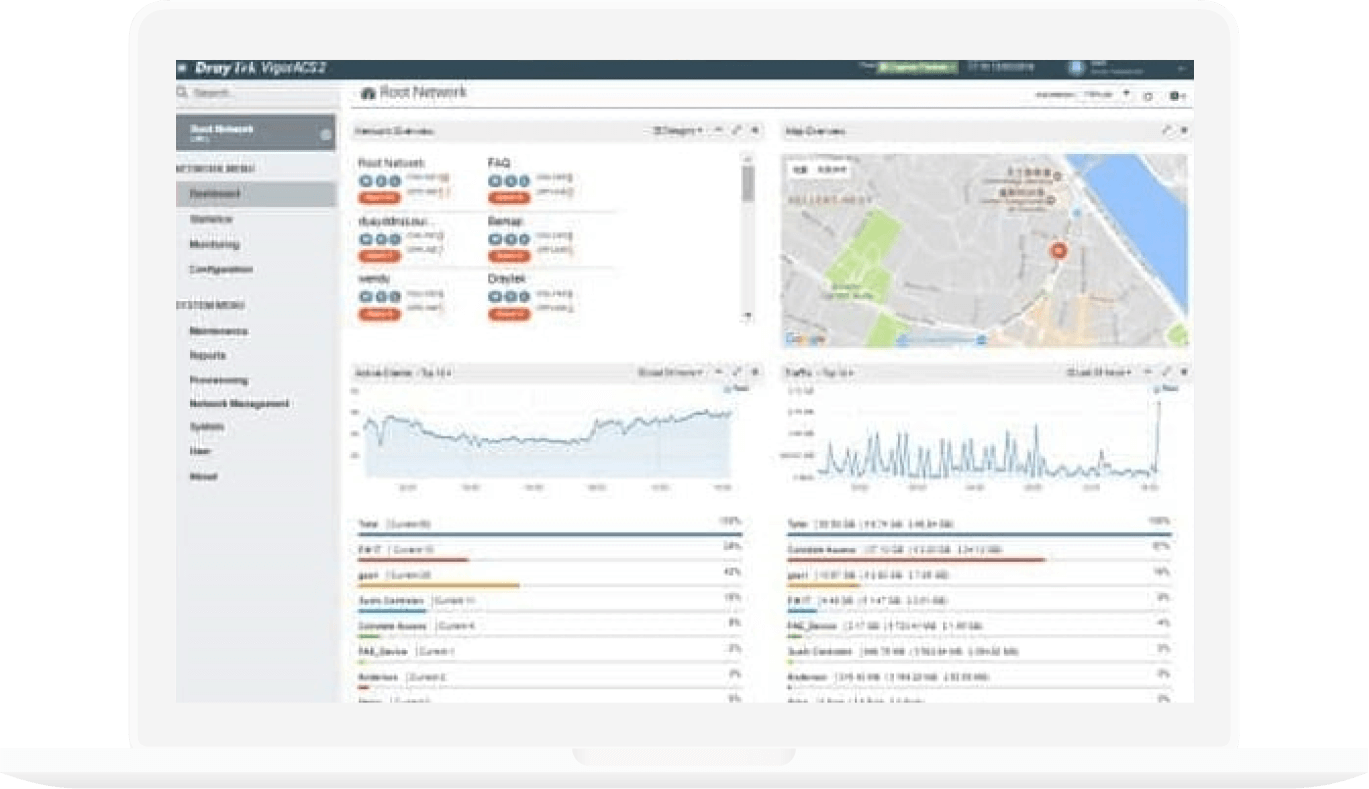Viewport: 1369px width, 789px height.
Task: Expand the Traffic panel to fullscreen
Action: click(1166, 372)
